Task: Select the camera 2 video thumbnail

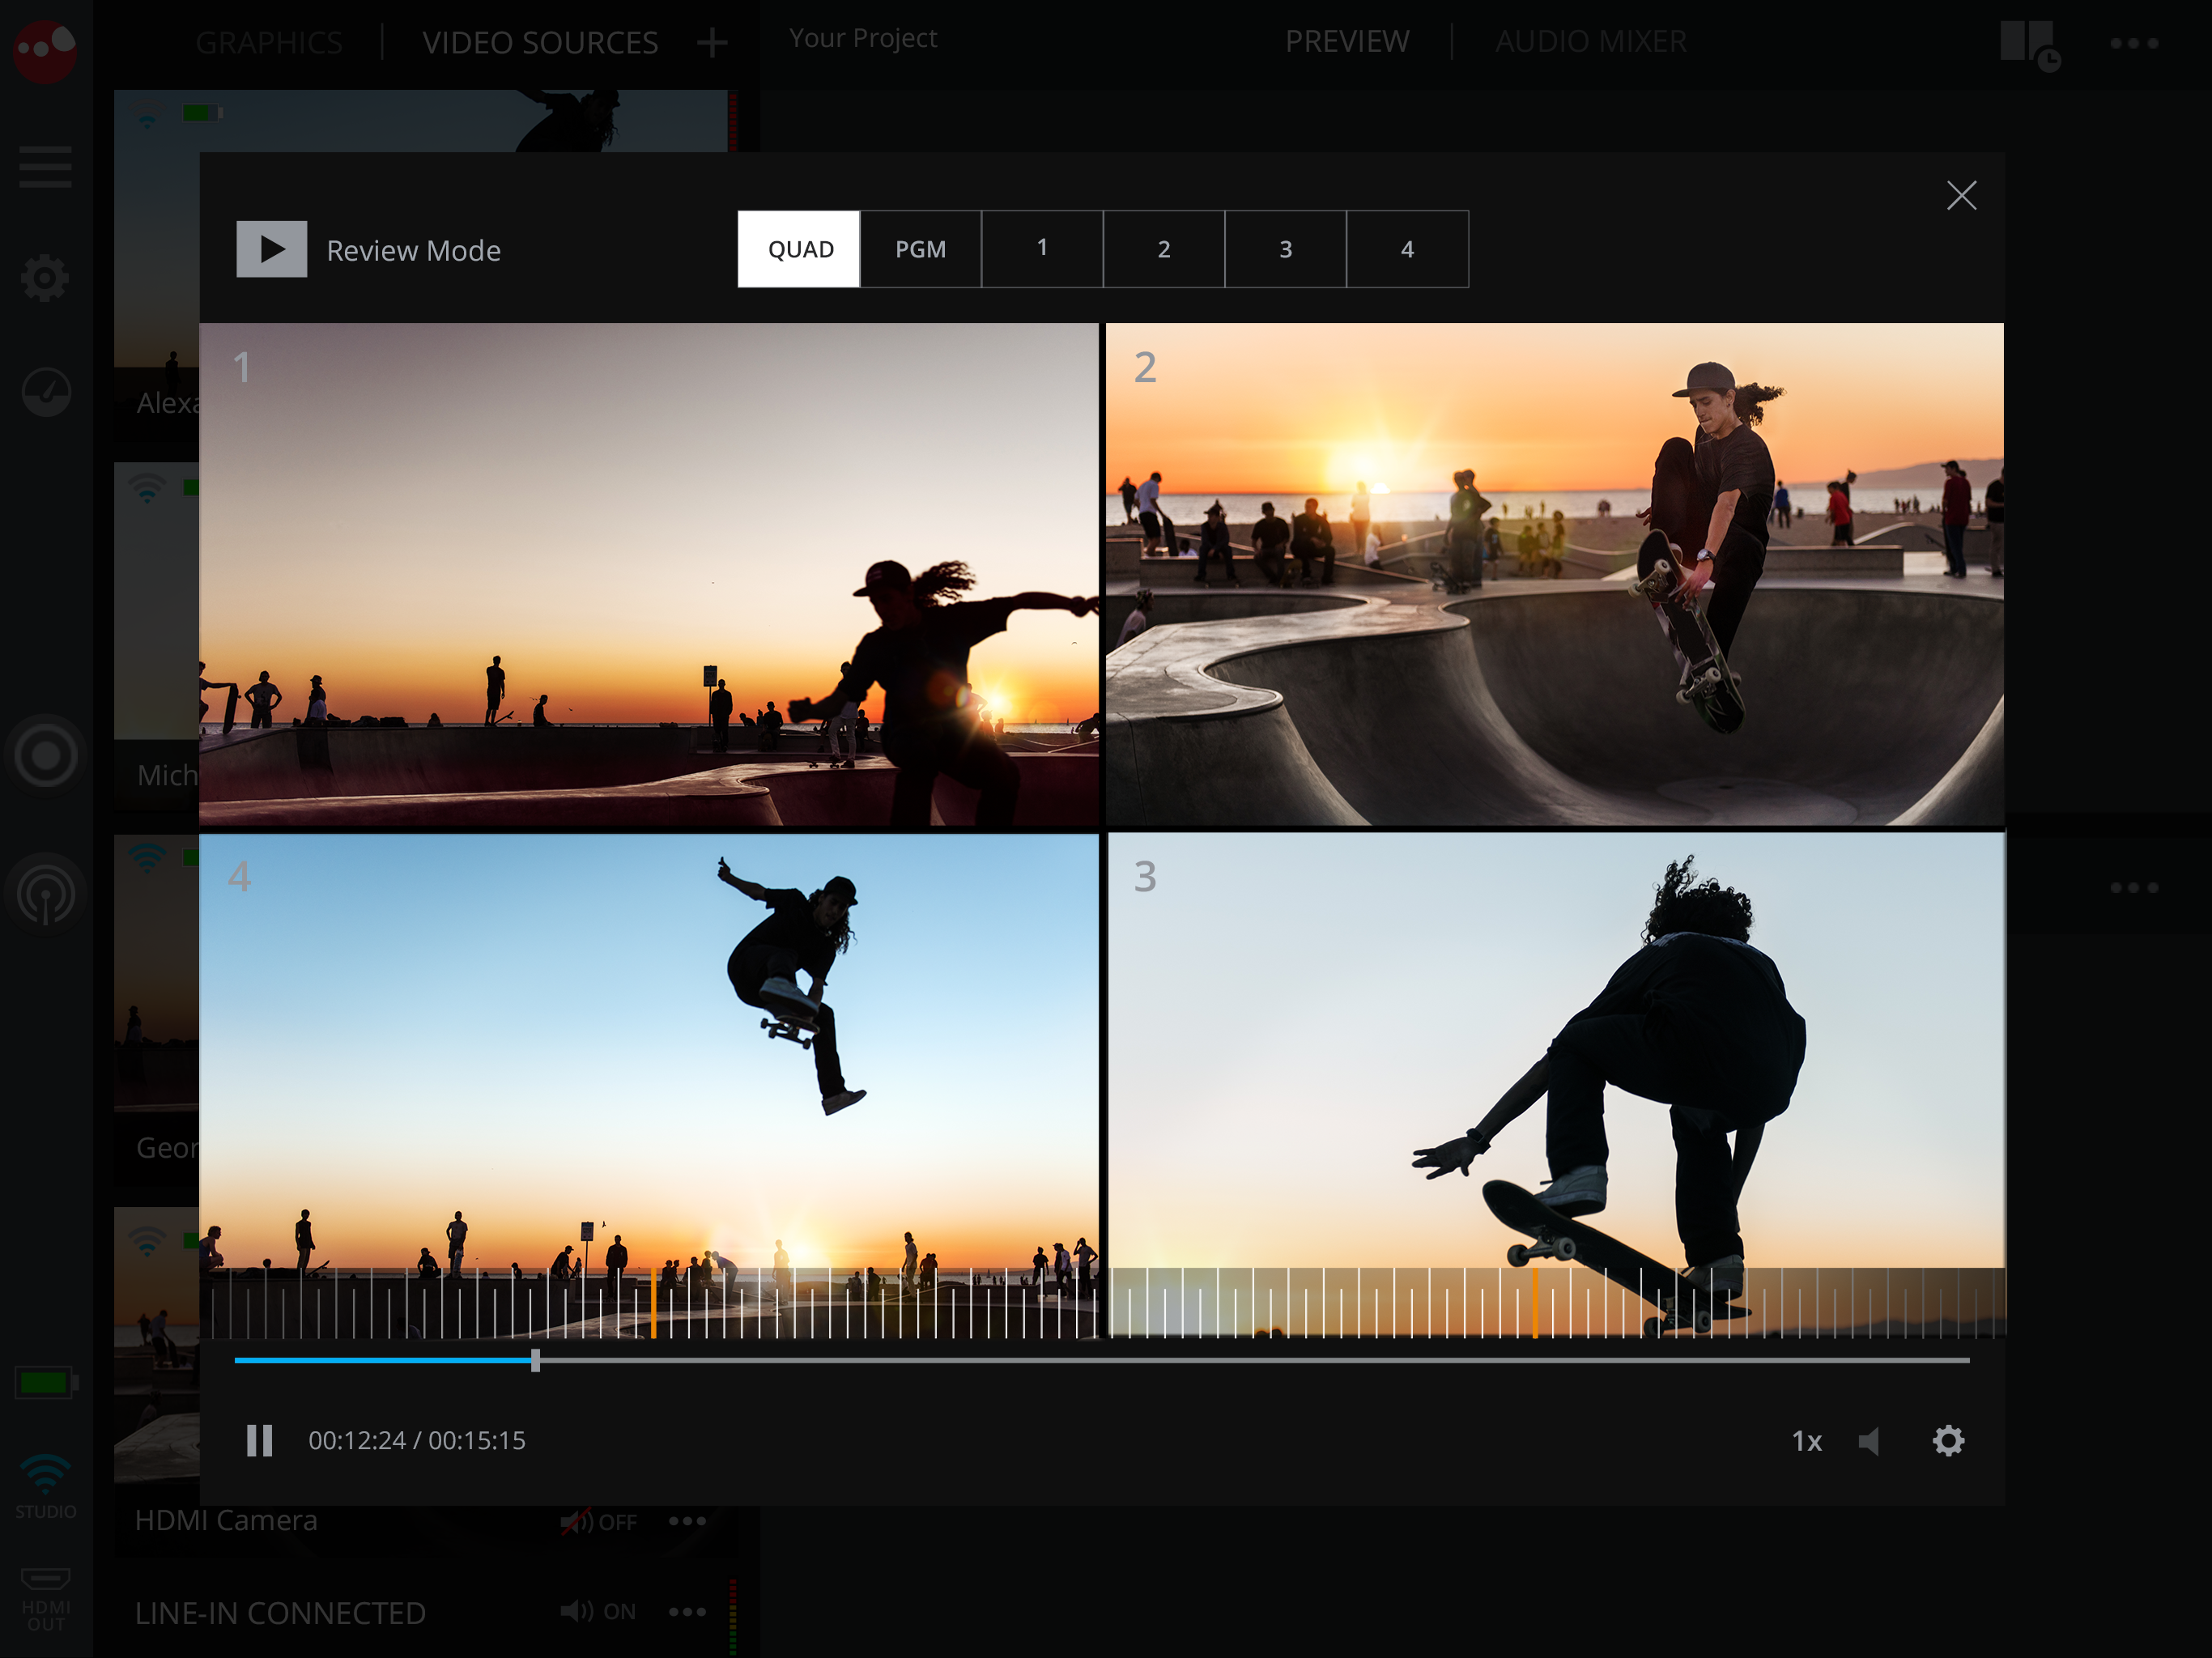Action: (1554, 574)
